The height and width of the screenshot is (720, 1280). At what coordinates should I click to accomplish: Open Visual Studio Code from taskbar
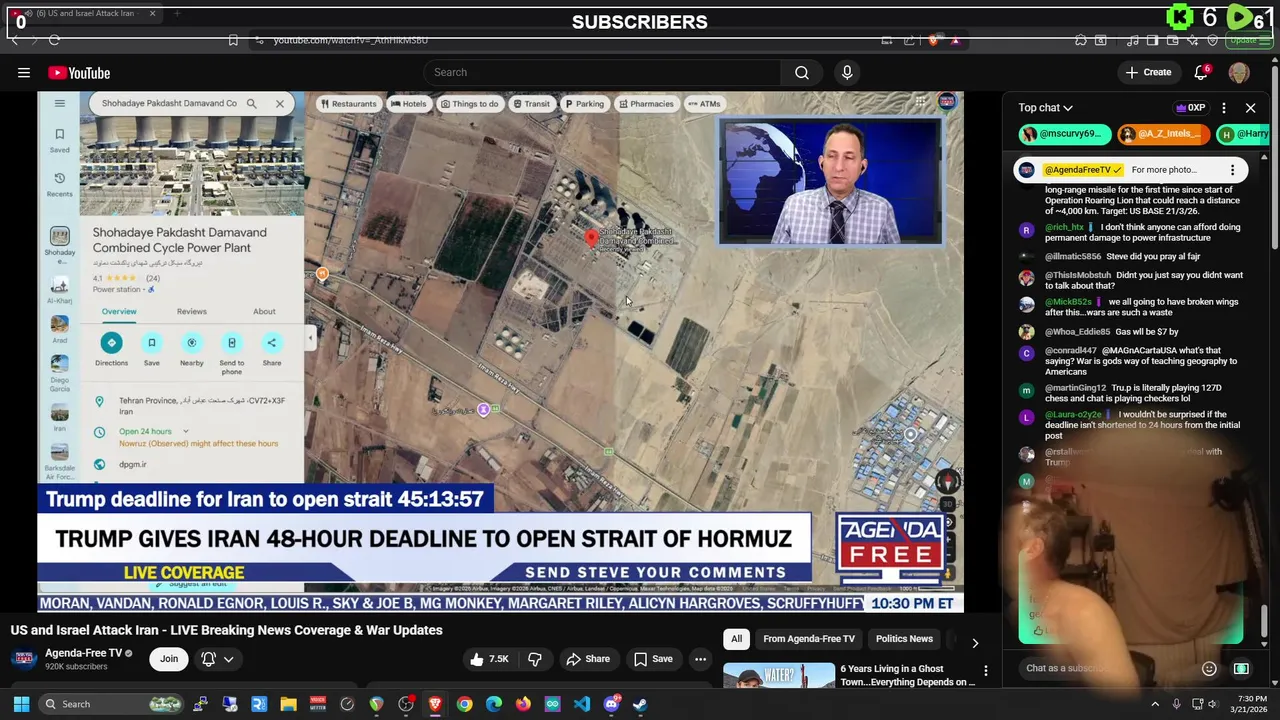pos(582,704)
